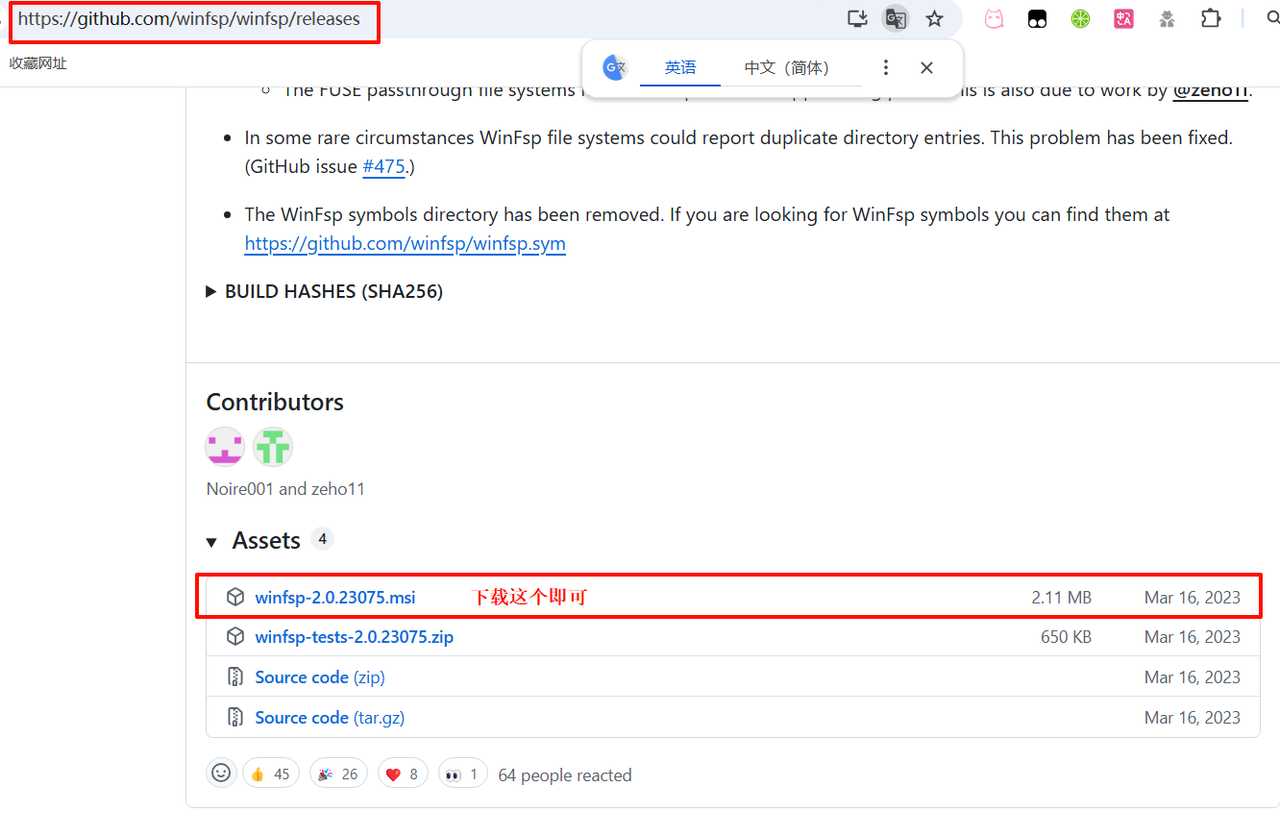Download winfsp-tests-2.0.23075.zip

354,637
